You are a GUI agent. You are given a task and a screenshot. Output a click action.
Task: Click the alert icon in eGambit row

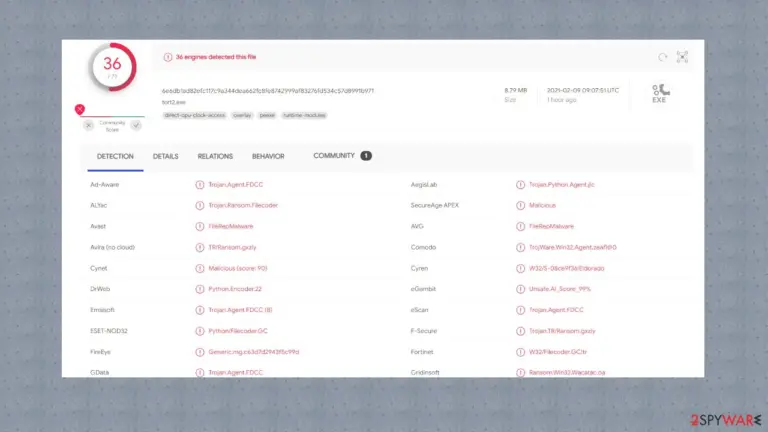pyautogui.click(x=520, y=289)
